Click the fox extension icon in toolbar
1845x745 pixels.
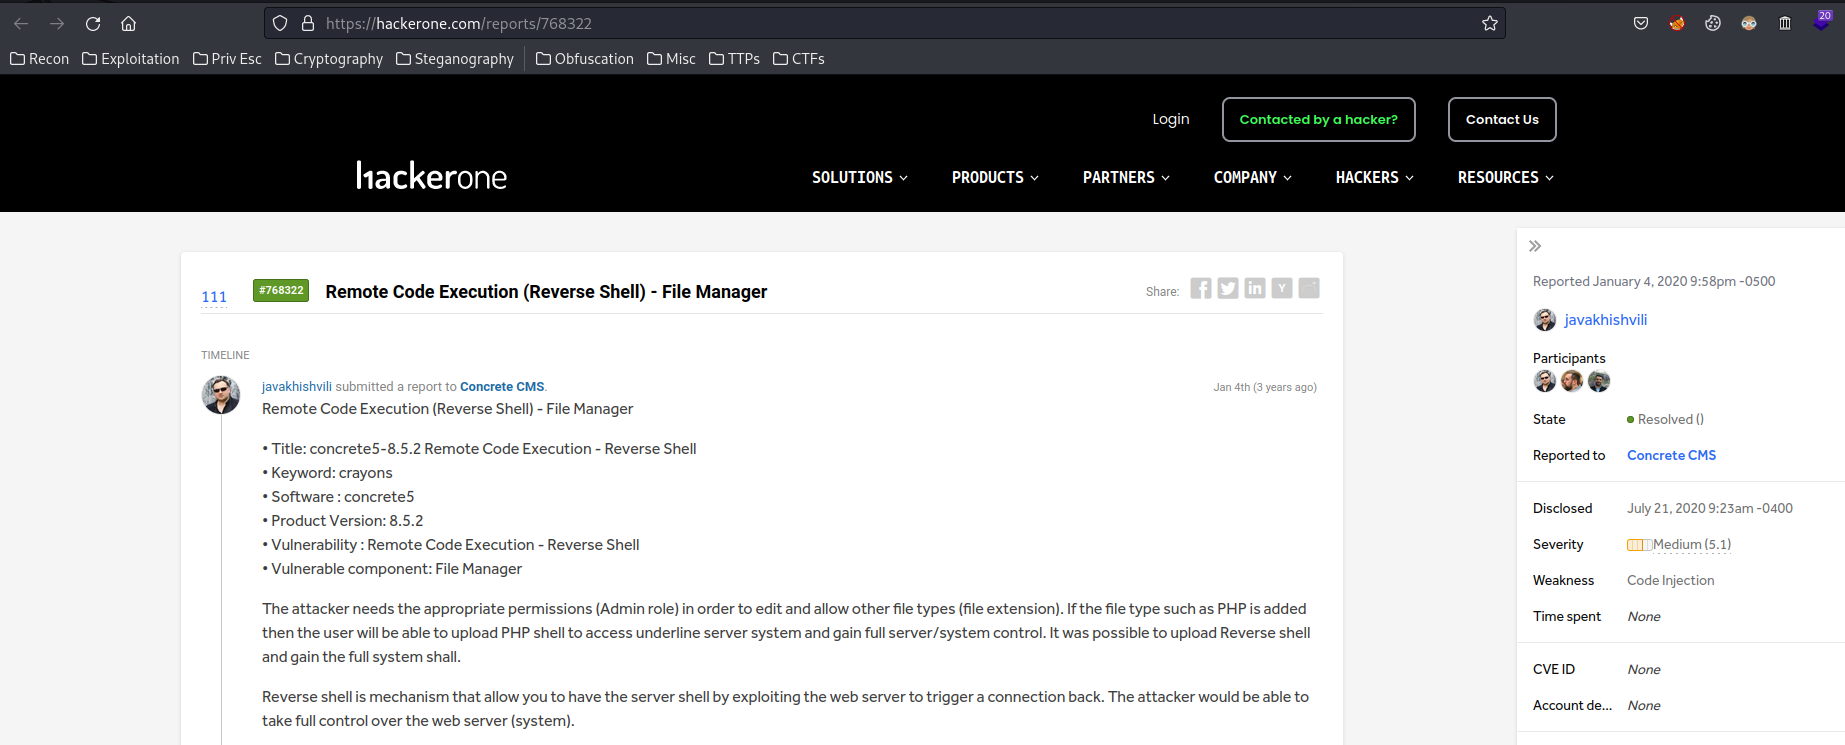pos(1677,23)
